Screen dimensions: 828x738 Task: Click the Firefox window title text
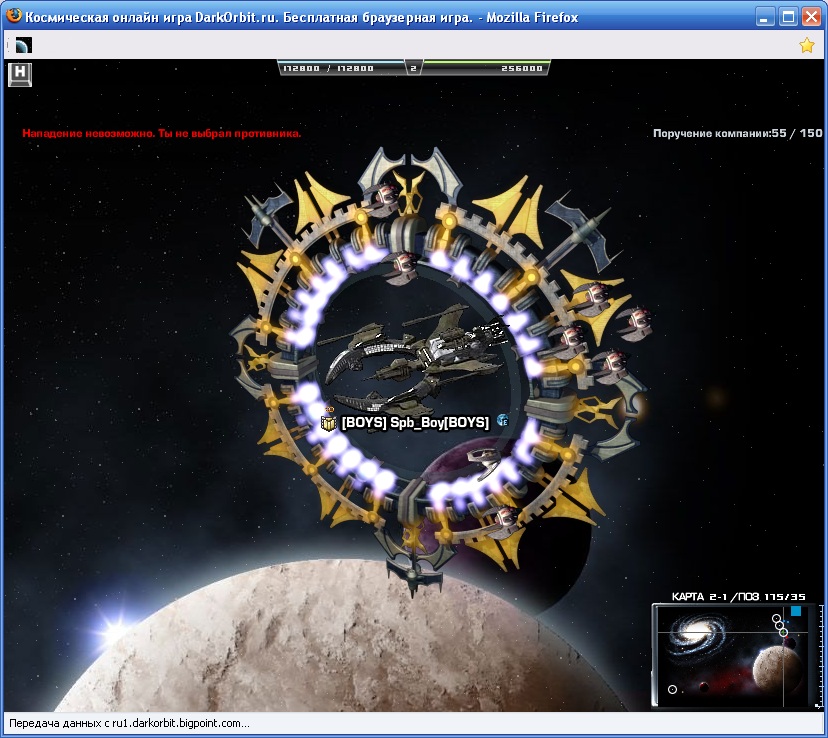tap(302, 17)
